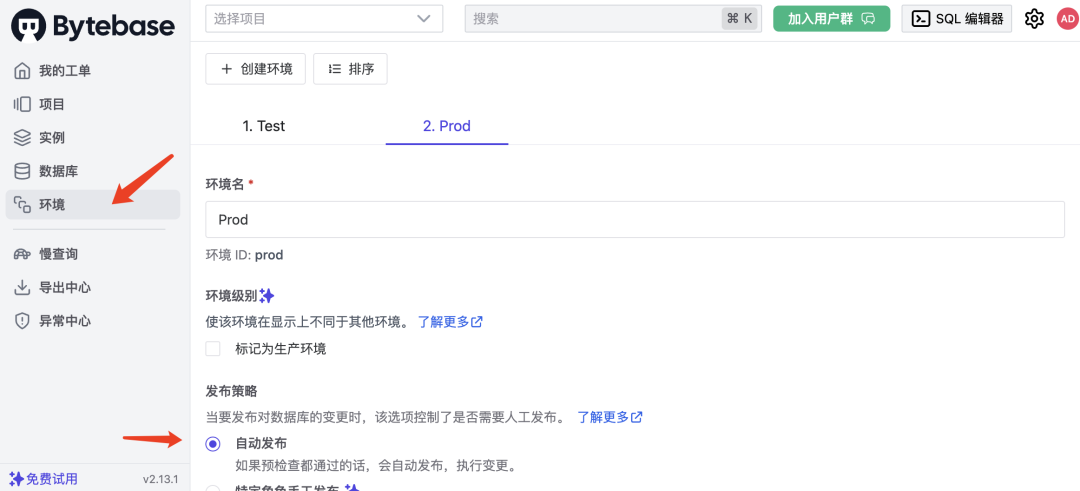Open the SQL 编辑器
Screen dimensions: 1080x491
tap(957, 19)
